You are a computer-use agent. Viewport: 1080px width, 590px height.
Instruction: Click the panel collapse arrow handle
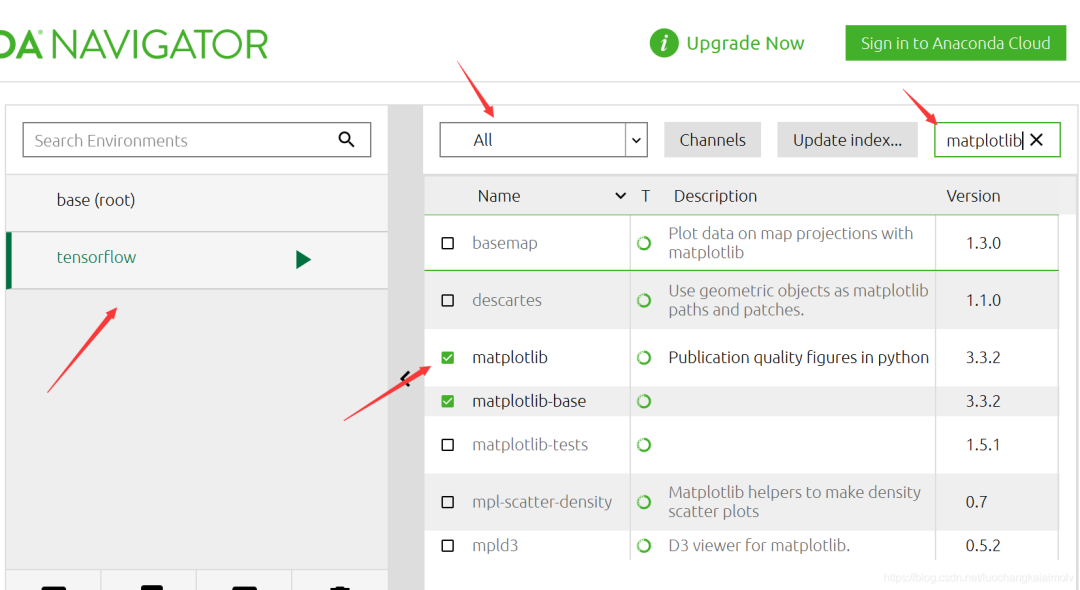(x=406, y=378)
